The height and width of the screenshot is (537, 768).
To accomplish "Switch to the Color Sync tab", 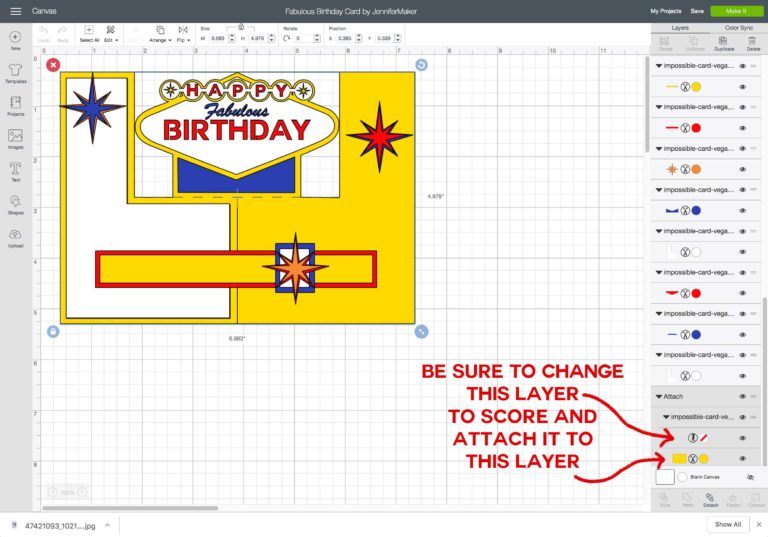I will pos(739,28).
